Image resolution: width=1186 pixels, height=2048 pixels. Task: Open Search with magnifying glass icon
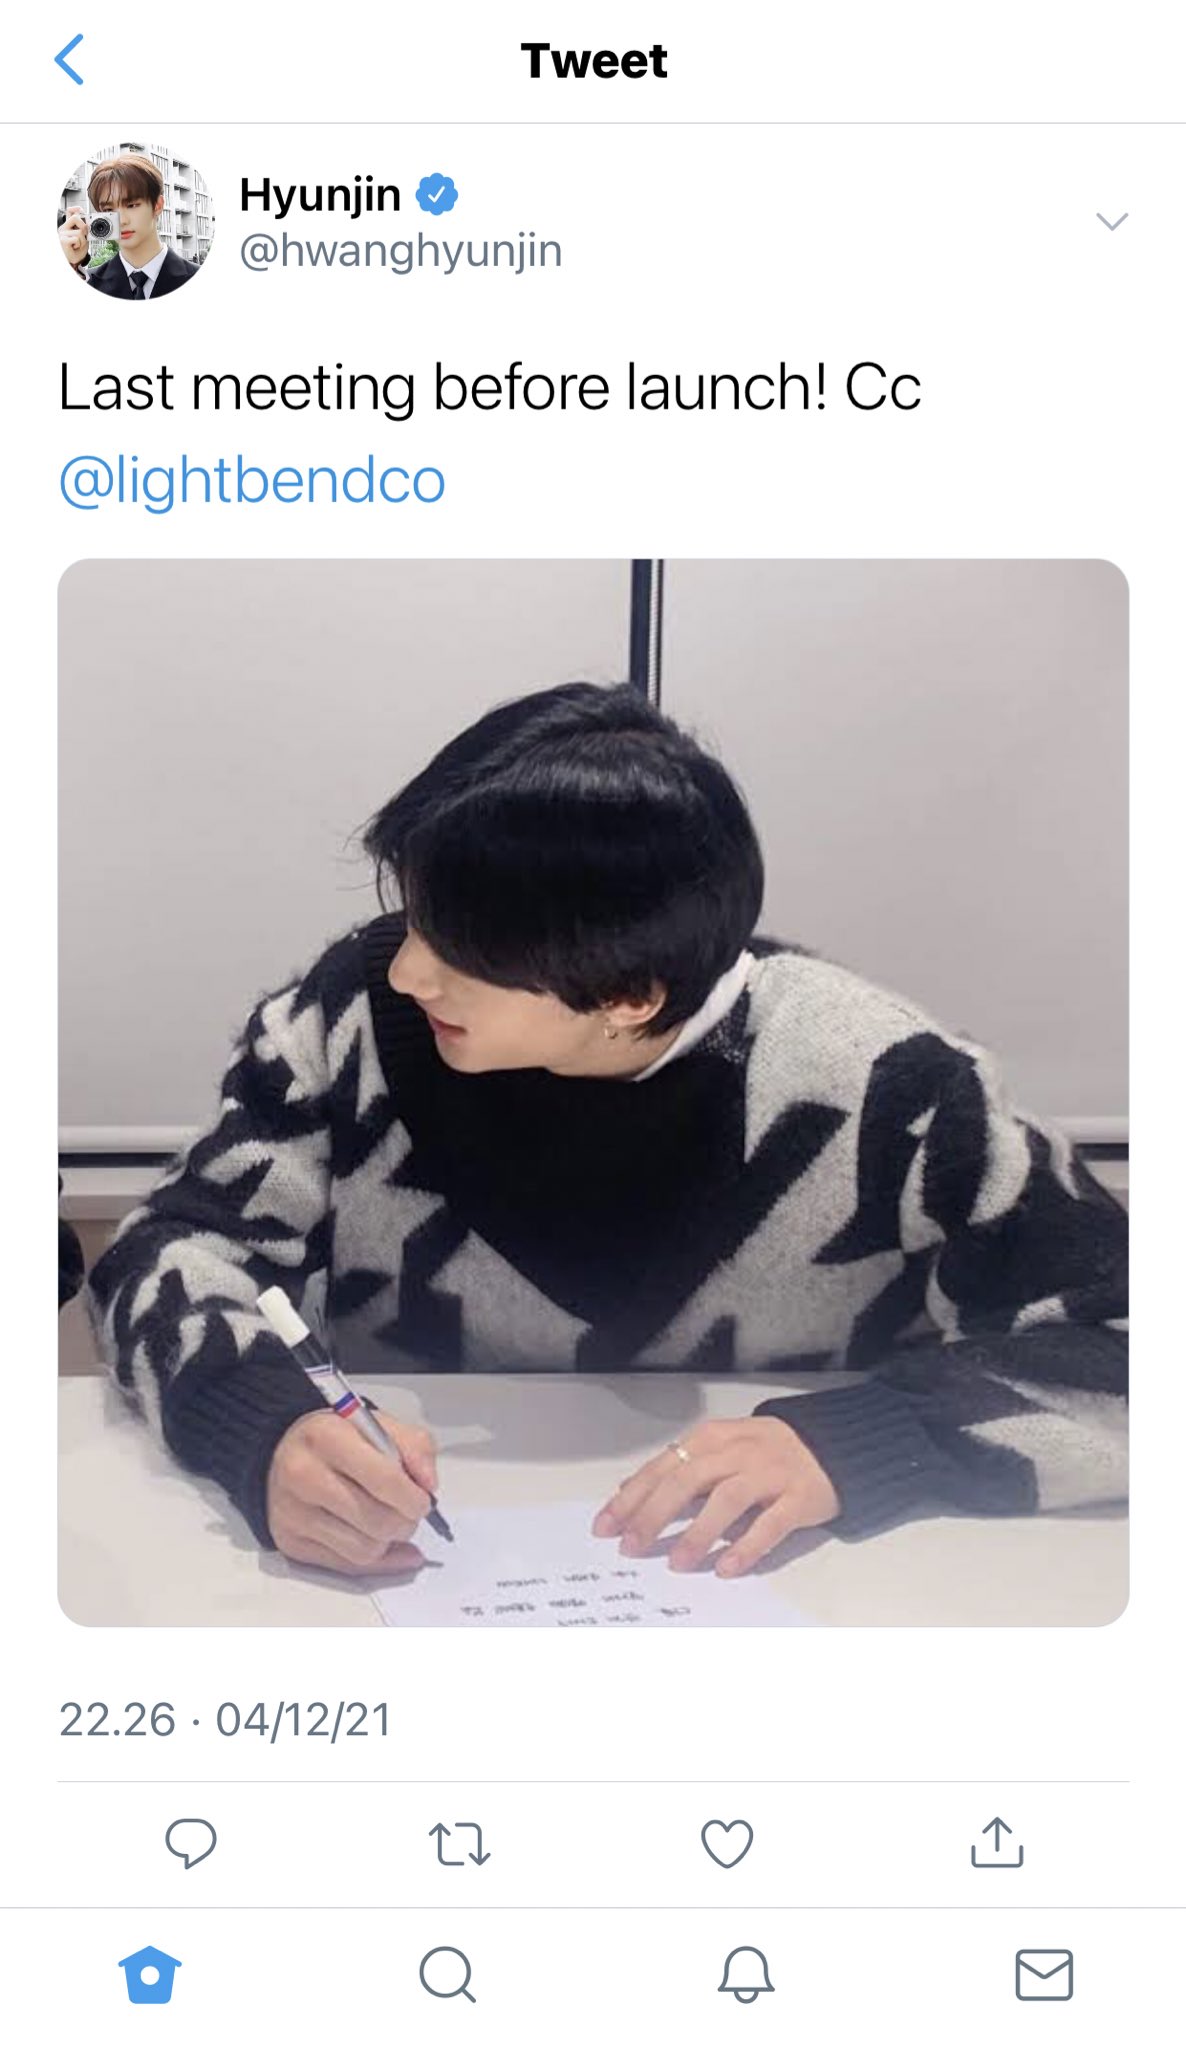[447, 1974]
